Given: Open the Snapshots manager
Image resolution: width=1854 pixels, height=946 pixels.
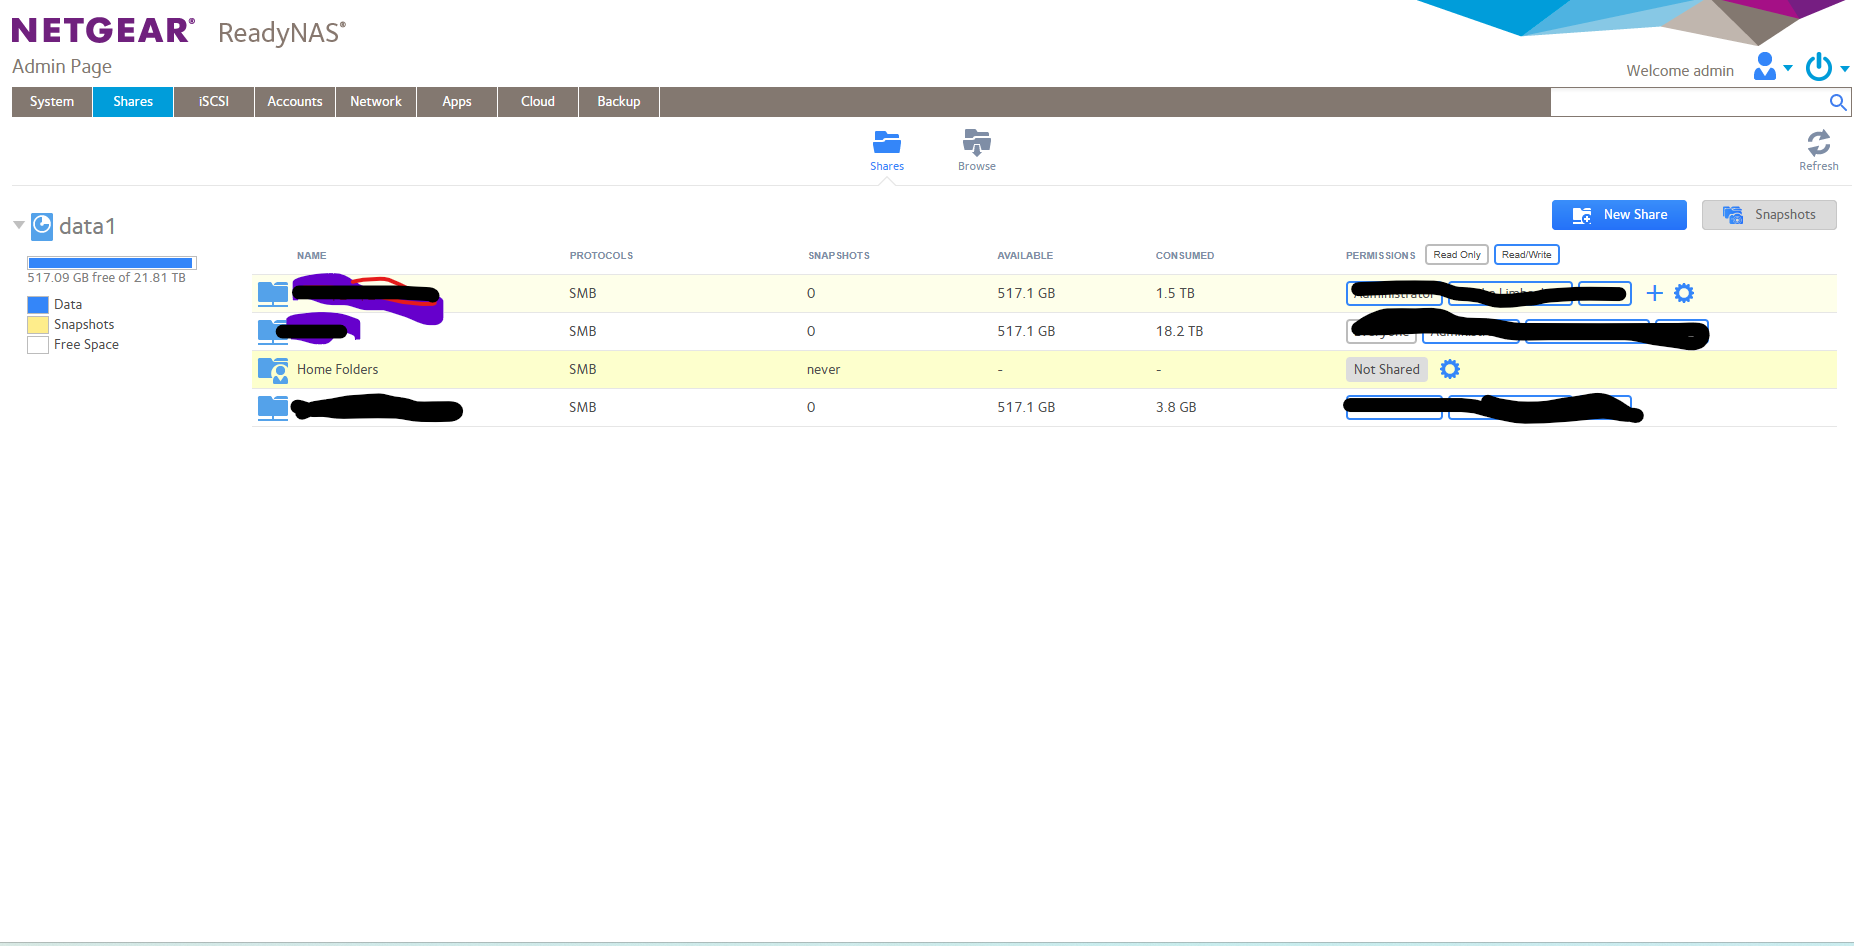Looking at the screenshot, I should click(x=1769, y=214).
